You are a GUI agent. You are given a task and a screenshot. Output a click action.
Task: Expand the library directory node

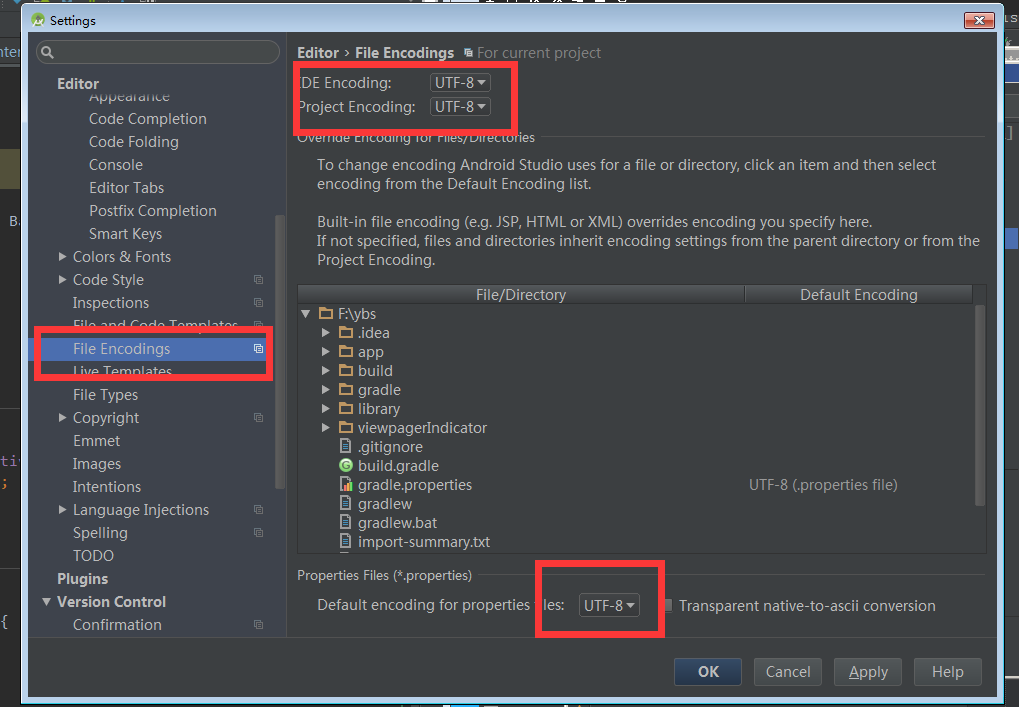(x=326, y=409)
